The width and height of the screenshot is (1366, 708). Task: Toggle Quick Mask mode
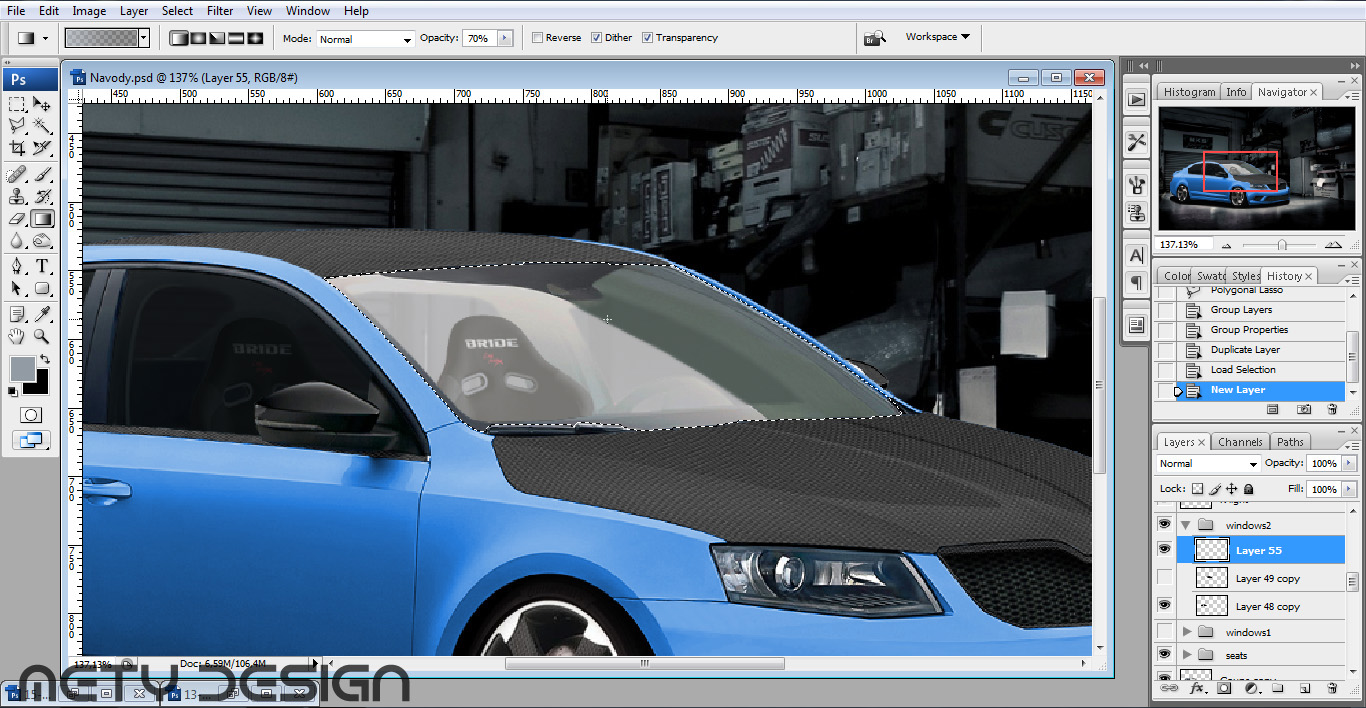[31, 414]
